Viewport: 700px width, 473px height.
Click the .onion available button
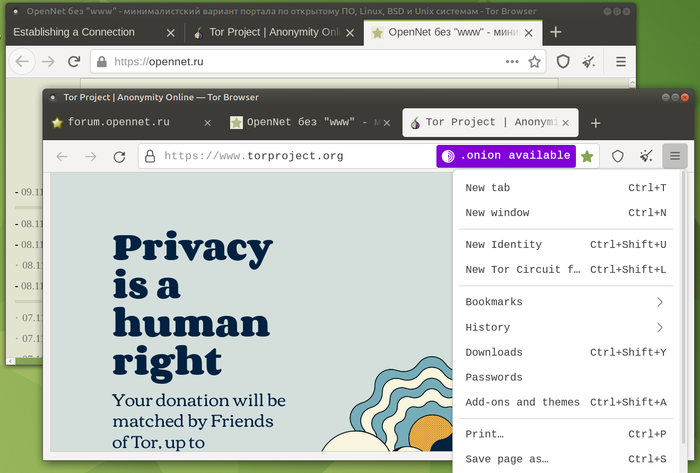(506, 156)
